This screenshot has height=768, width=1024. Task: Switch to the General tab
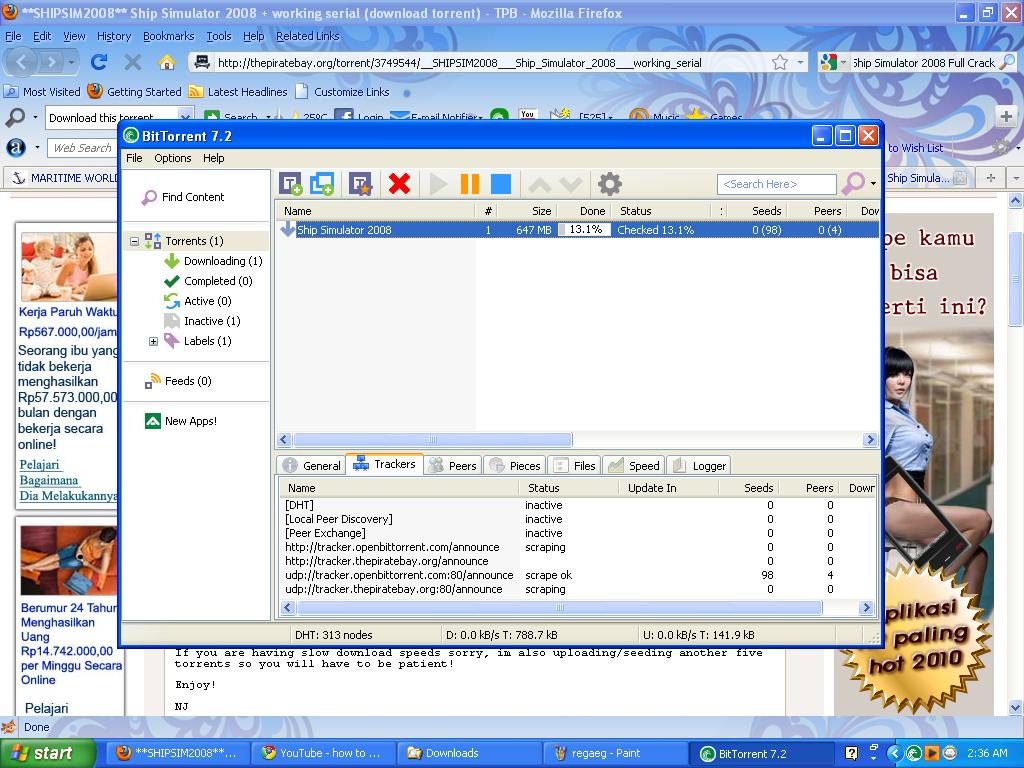pyautogui.click(x=312, y=466)
